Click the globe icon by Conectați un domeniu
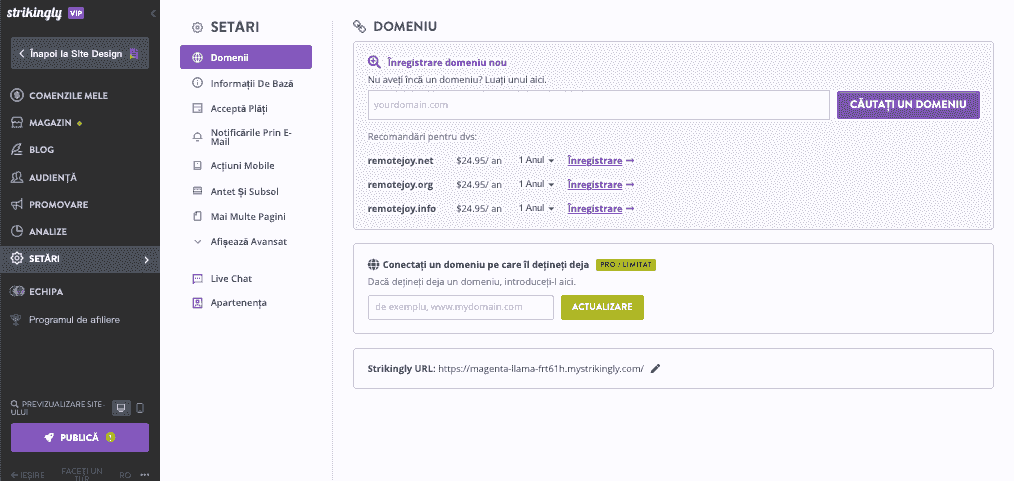1014x481 pixels. [x=373, y=264]
